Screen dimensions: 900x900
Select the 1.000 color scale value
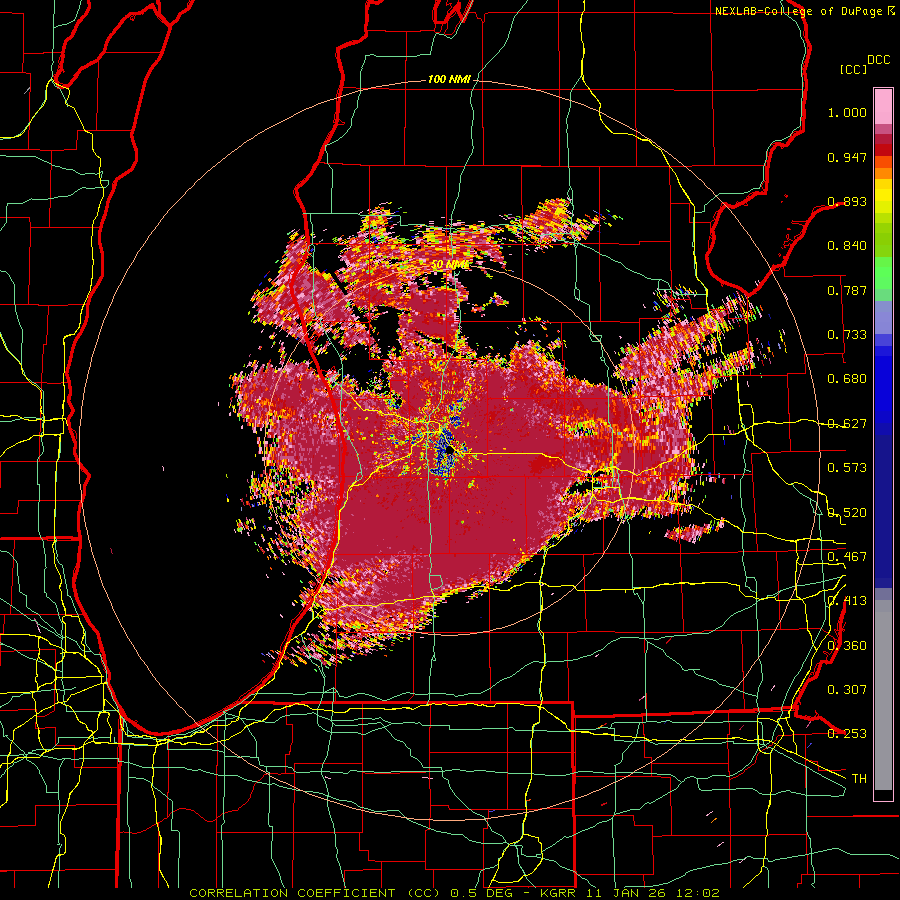pos(847,112)
